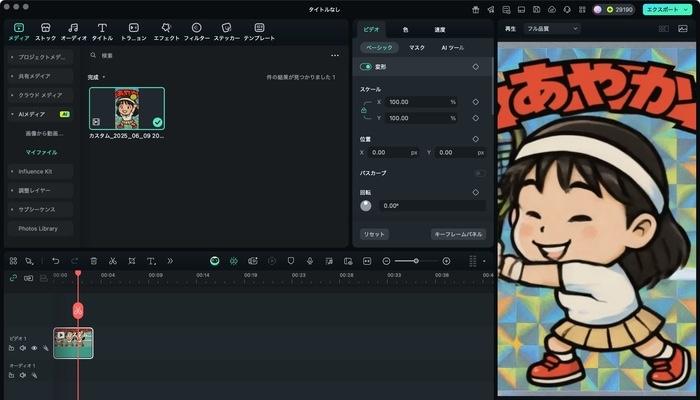Add keyframe for 位置 diamond
This screenshot has width=700, height=400.
(475, 139)
